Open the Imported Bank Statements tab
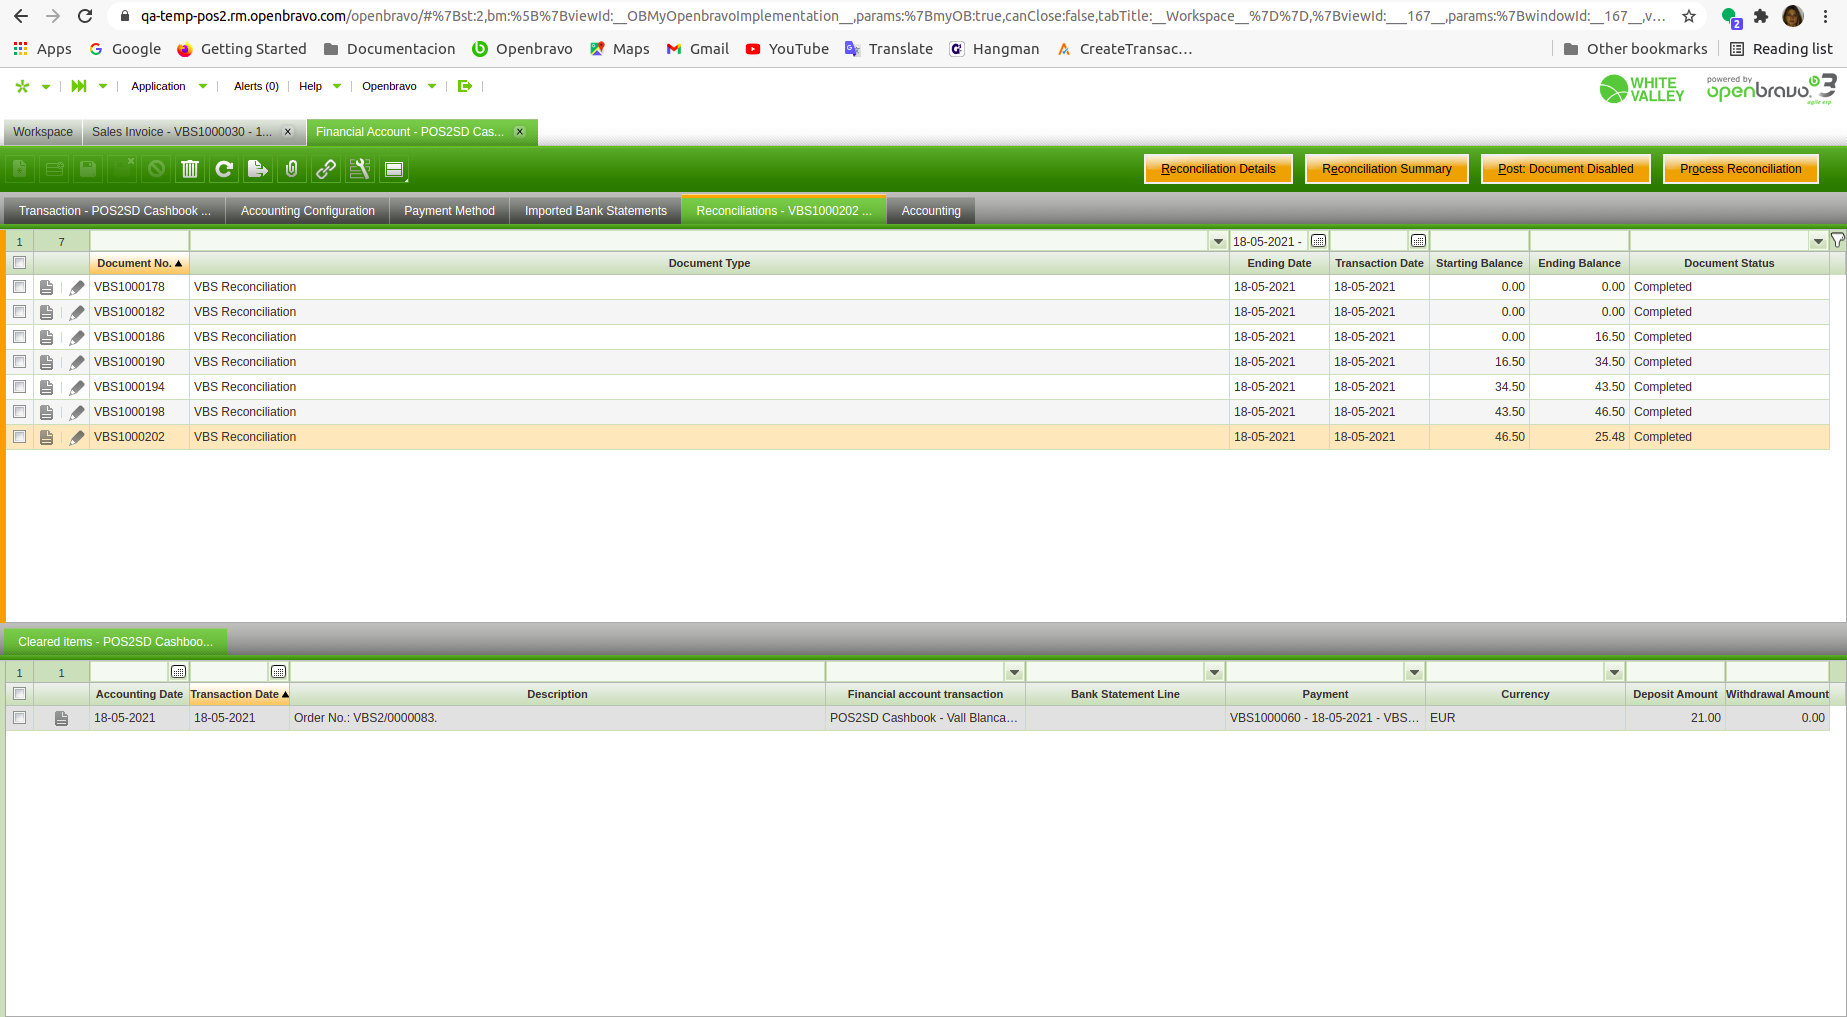1847x1017 pixels. 596,211
